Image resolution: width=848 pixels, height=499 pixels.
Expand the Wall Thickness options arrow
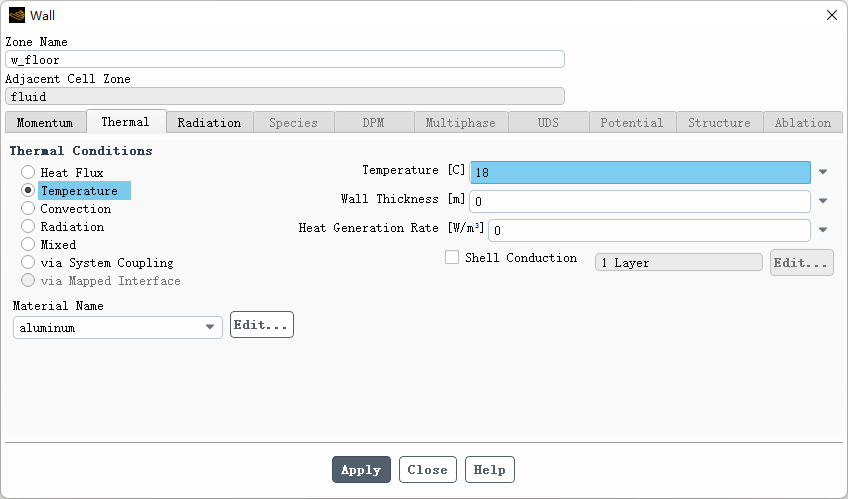pyautogui.click(x=823, y=201)
